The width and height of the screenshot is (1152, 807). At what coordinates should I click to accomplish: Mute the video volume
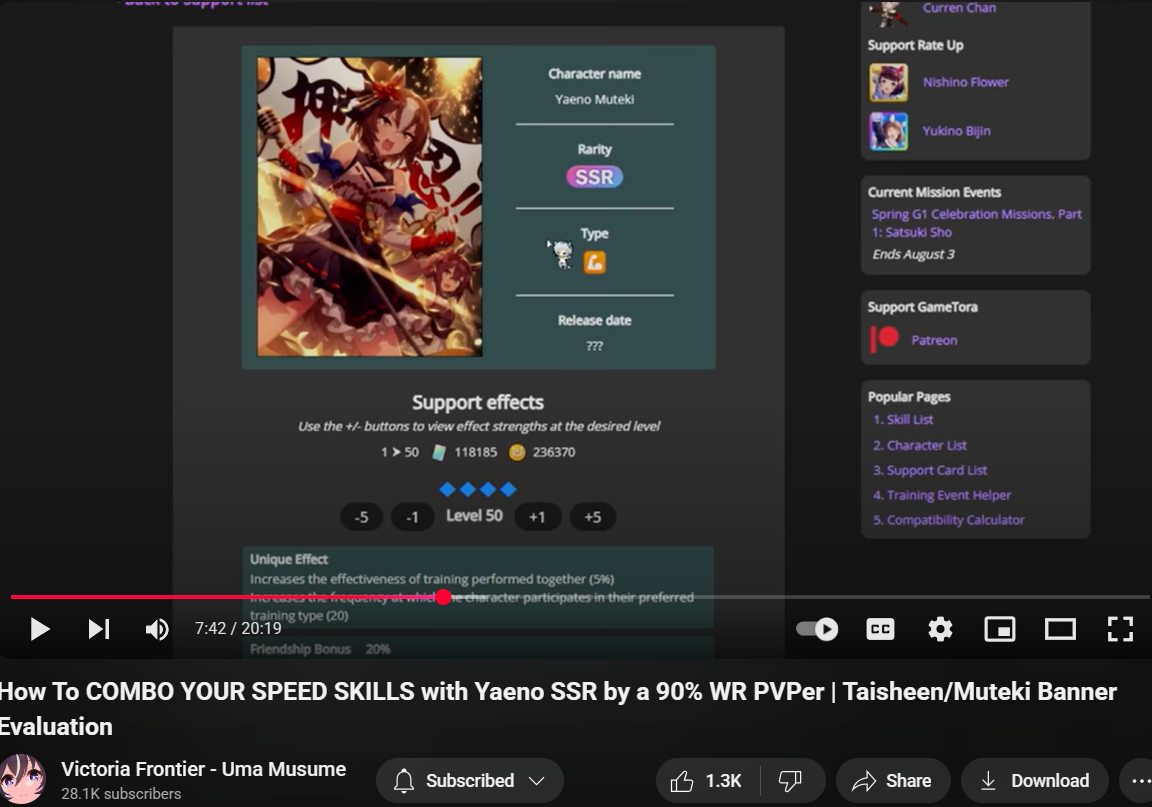pos(157,629)
